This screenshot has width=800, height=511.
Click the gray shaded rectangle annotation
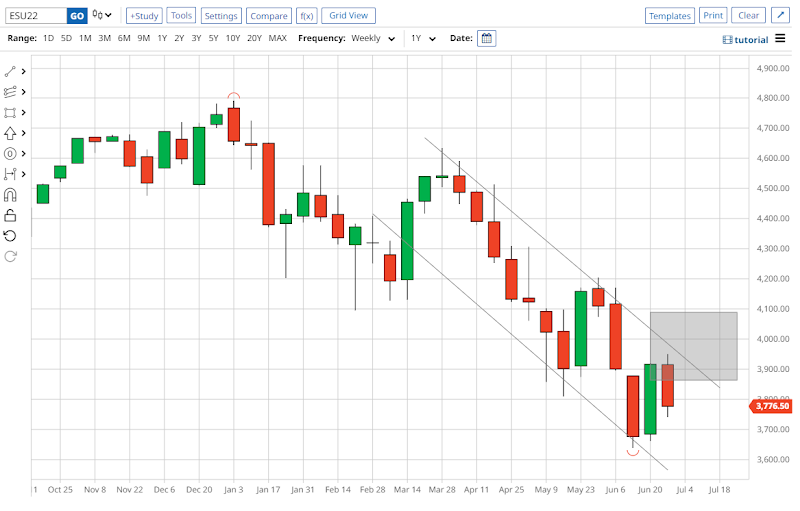[693, 346]
